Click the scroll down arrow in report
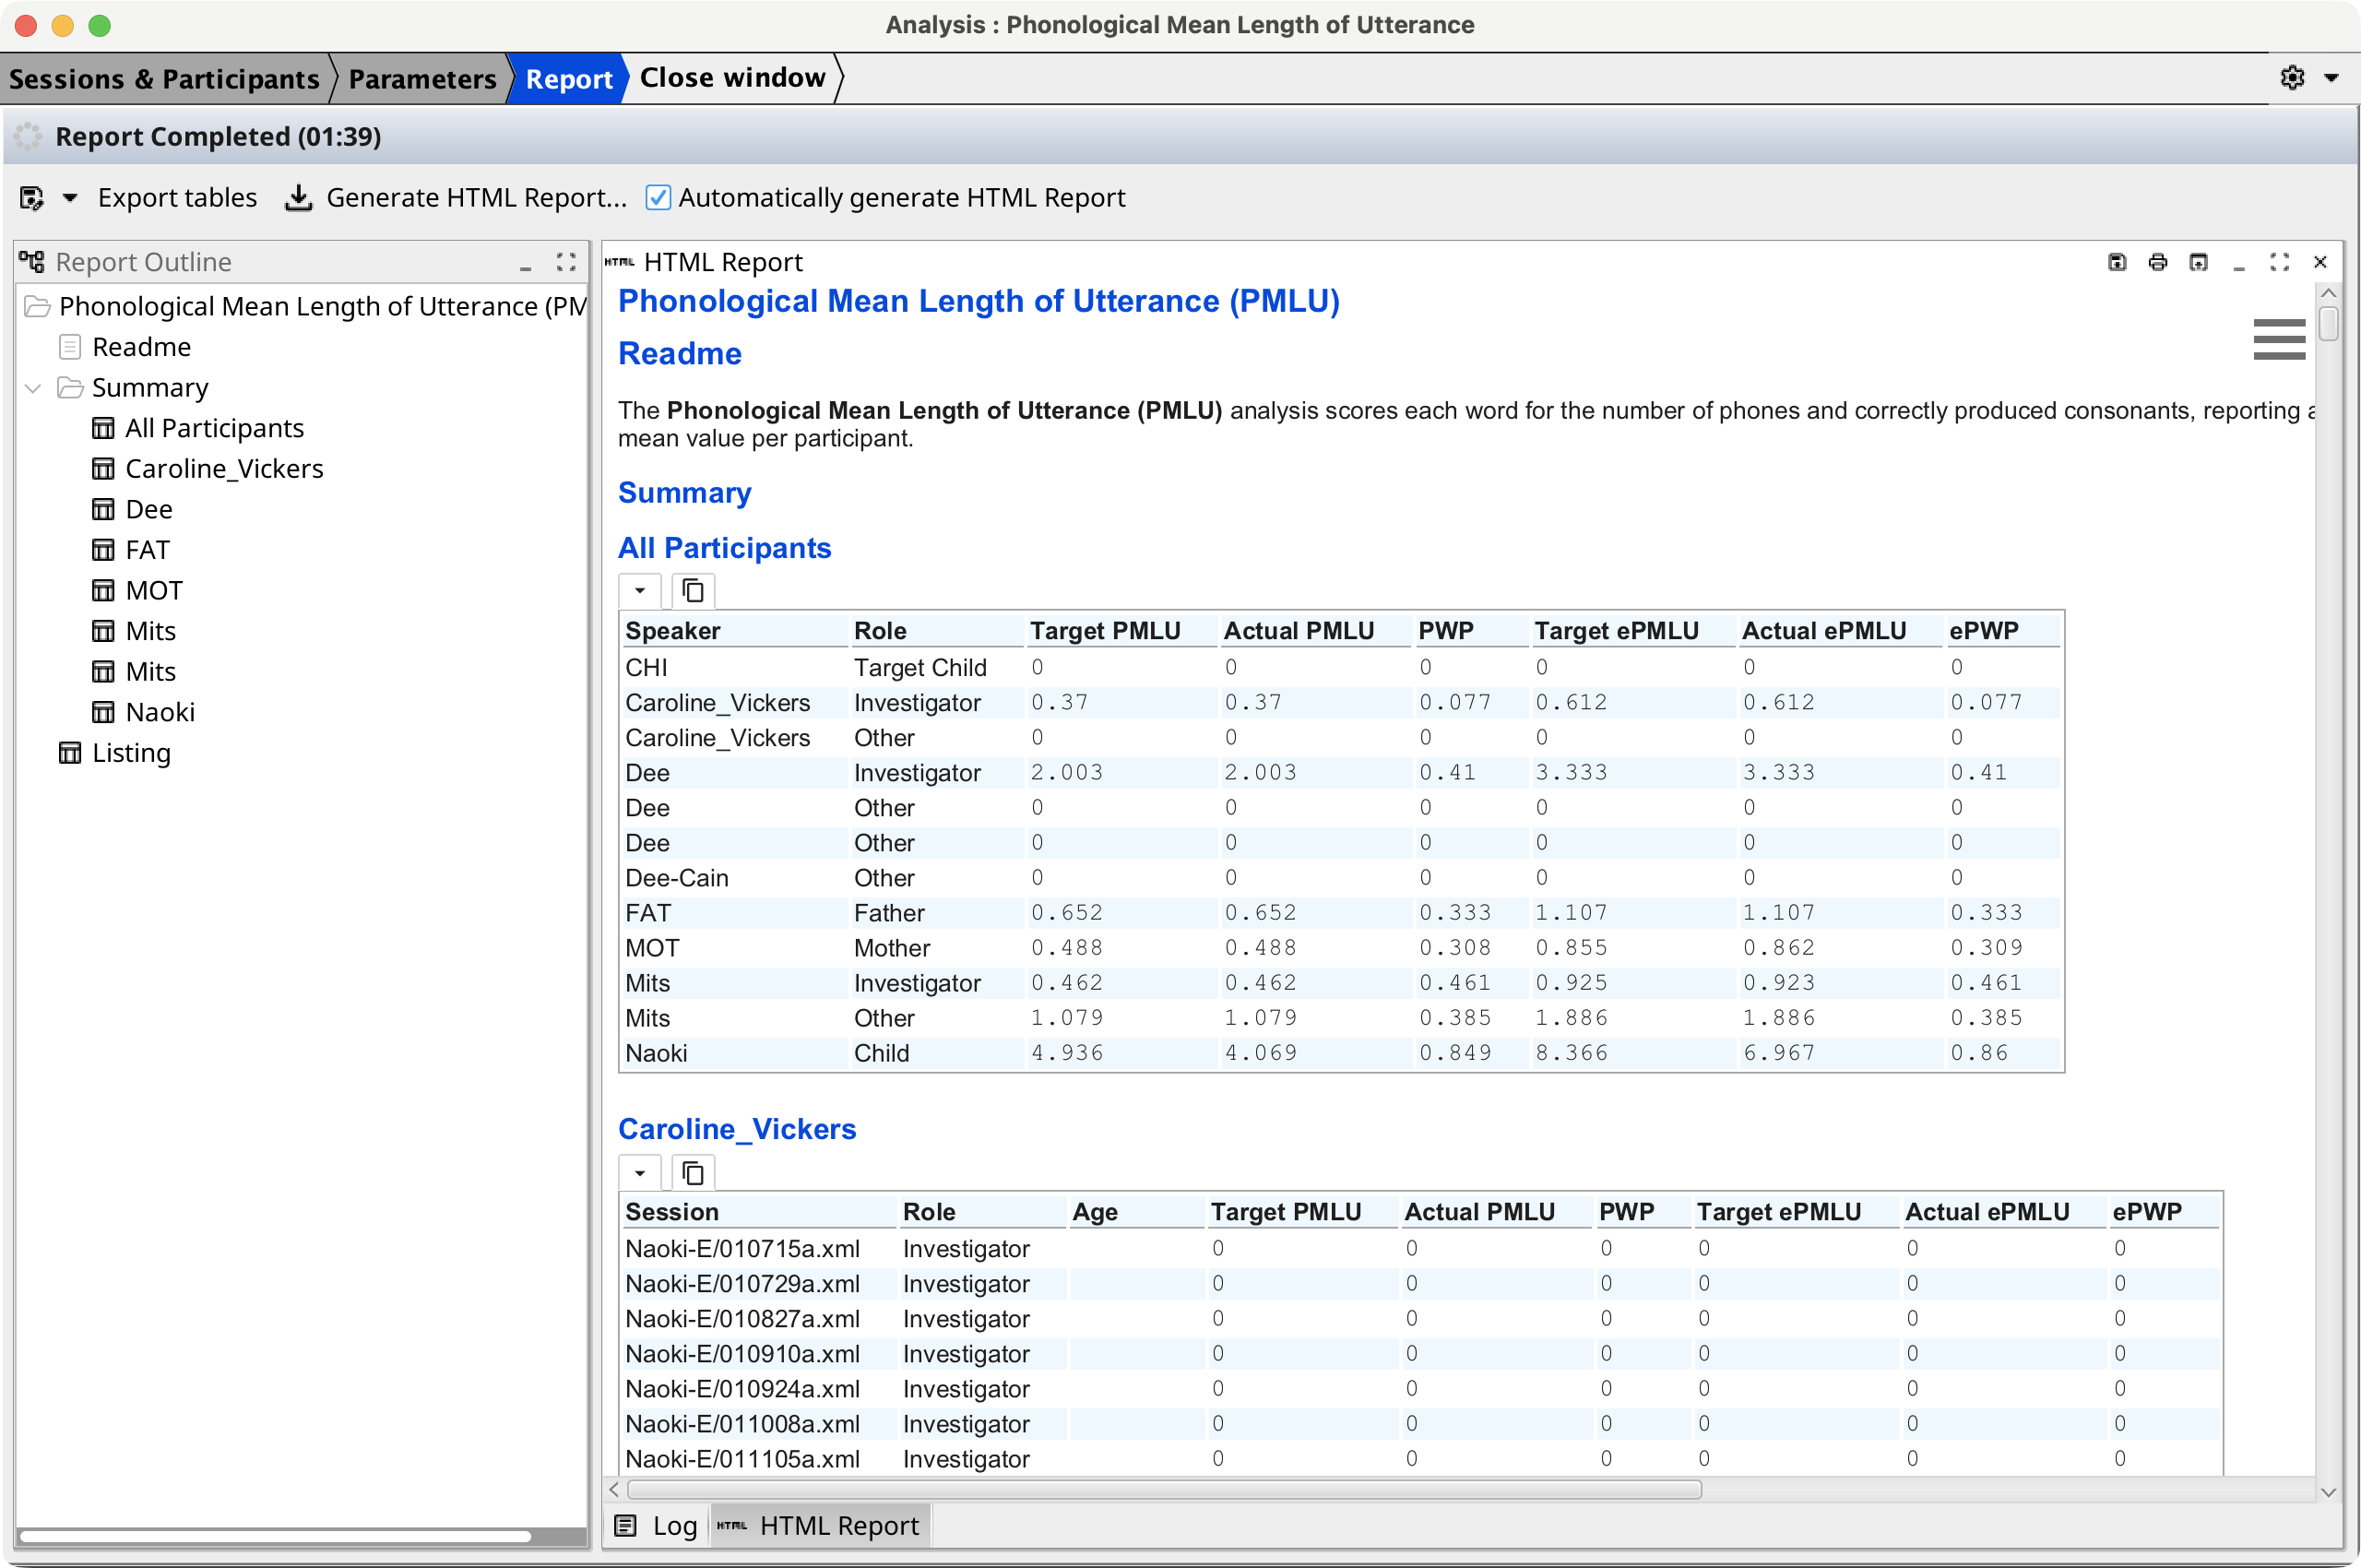 (2328, 1492)
